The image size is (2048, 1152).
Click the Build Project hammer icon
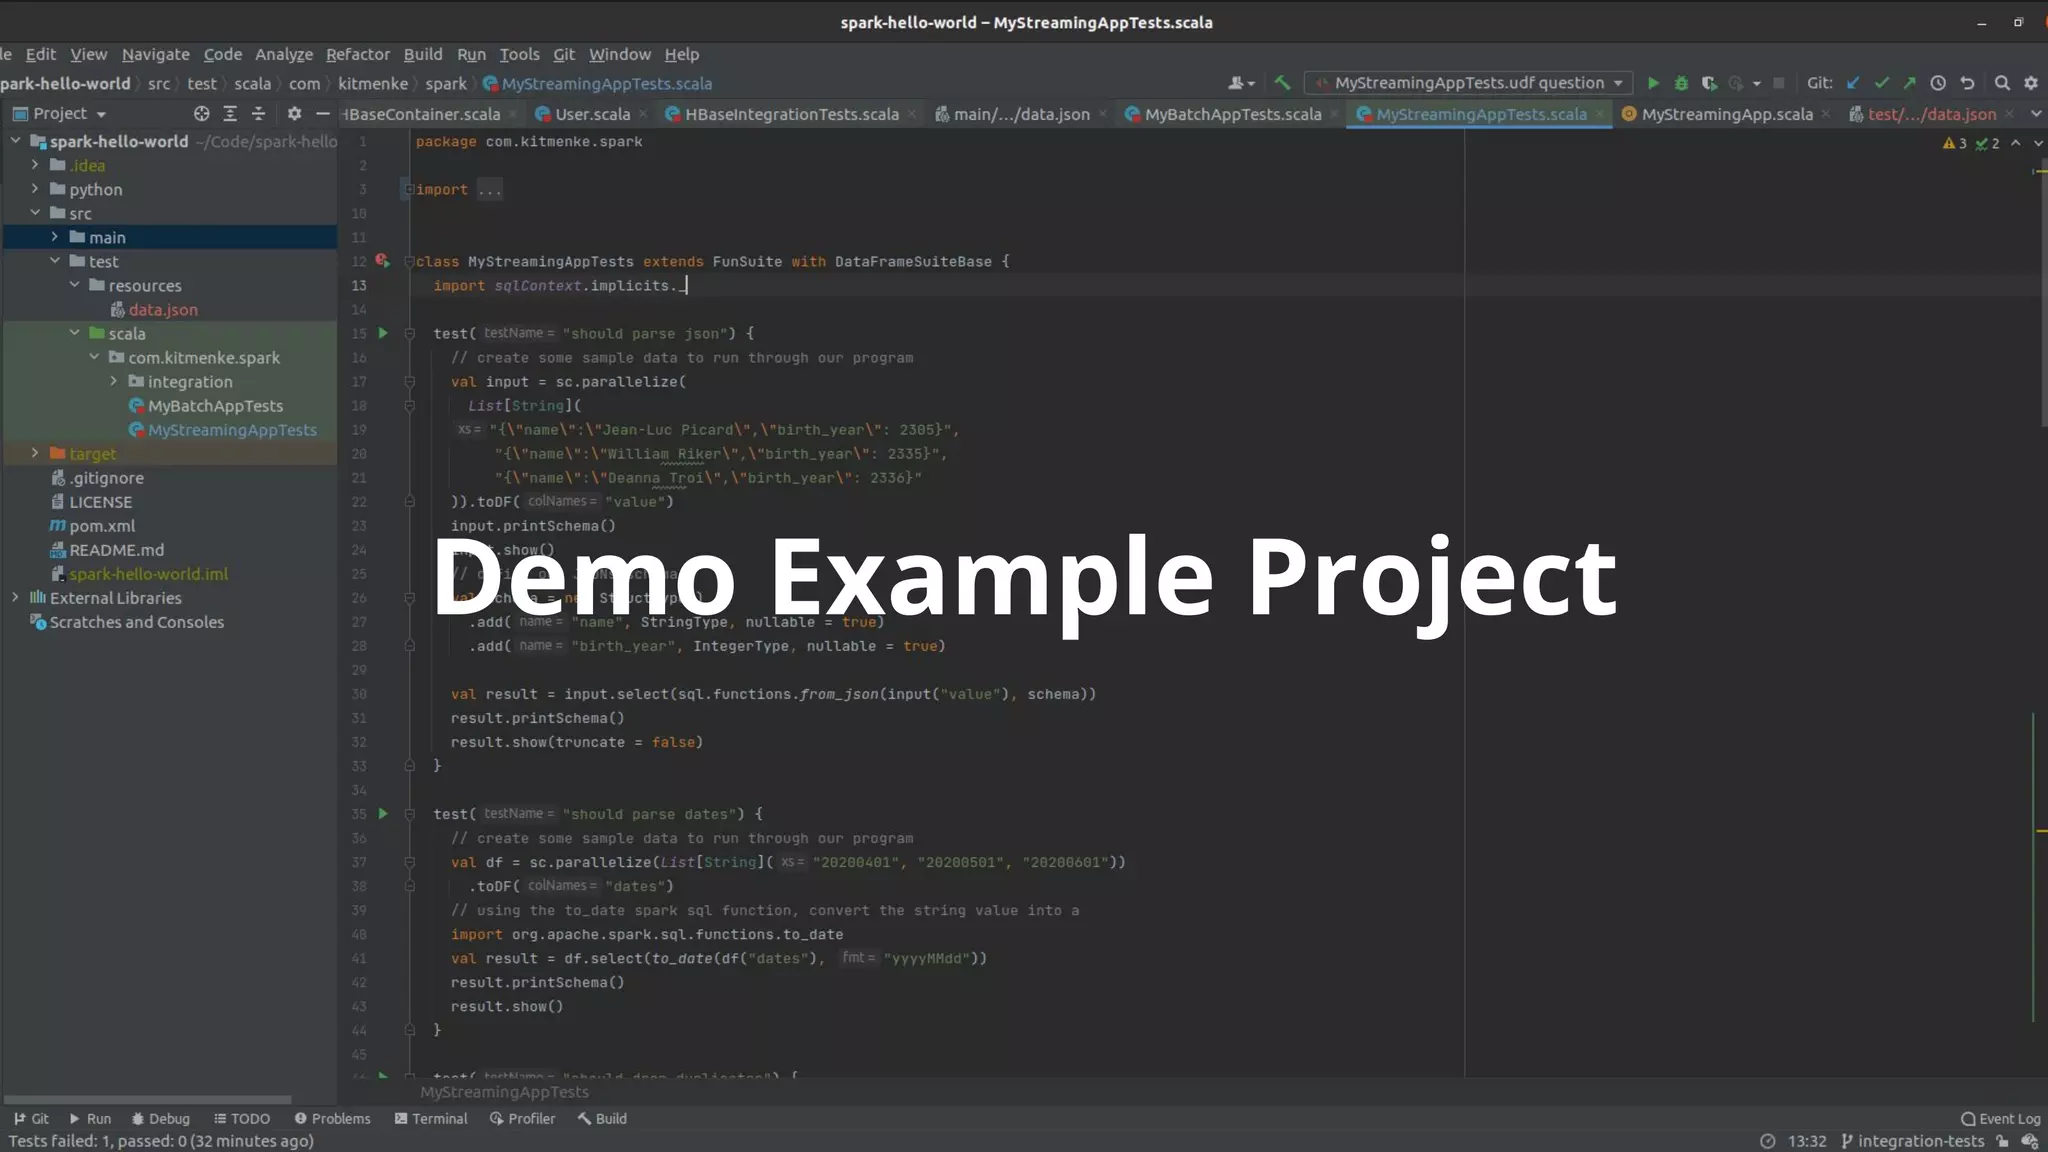pyautogui.click(x=1282, y=83)
